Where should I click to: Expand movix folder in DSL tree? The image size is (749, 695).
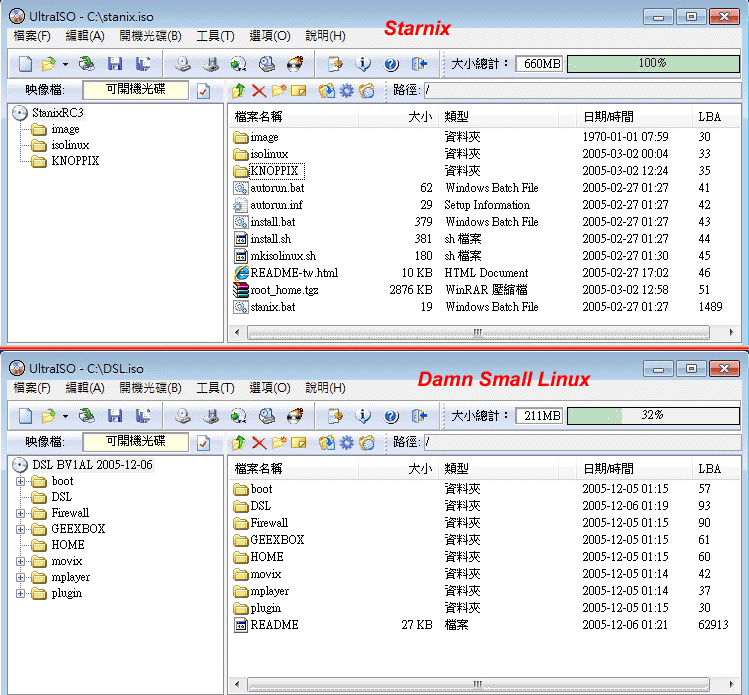click(20, 561)
